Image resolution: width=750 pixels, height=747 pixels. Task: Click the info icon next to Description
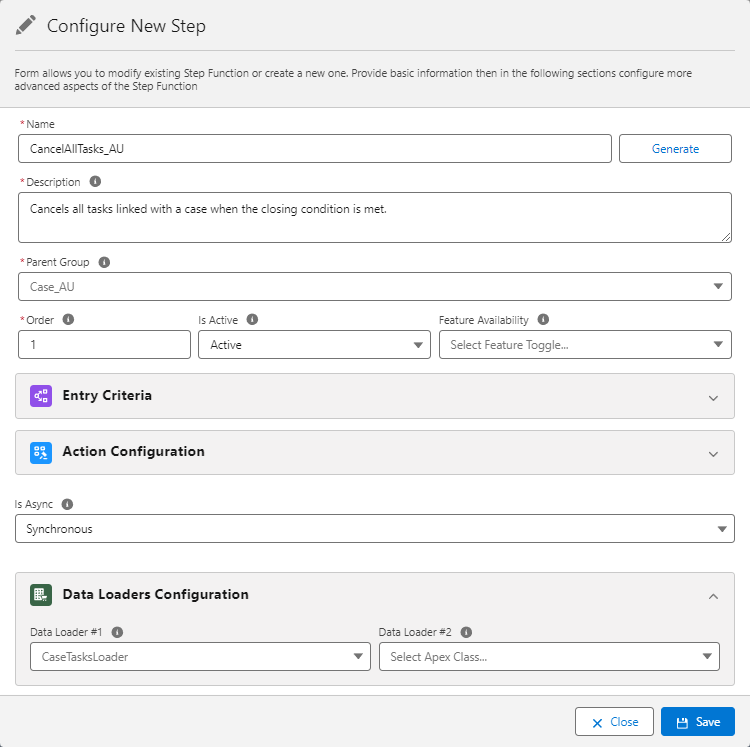tap(95, 181)
